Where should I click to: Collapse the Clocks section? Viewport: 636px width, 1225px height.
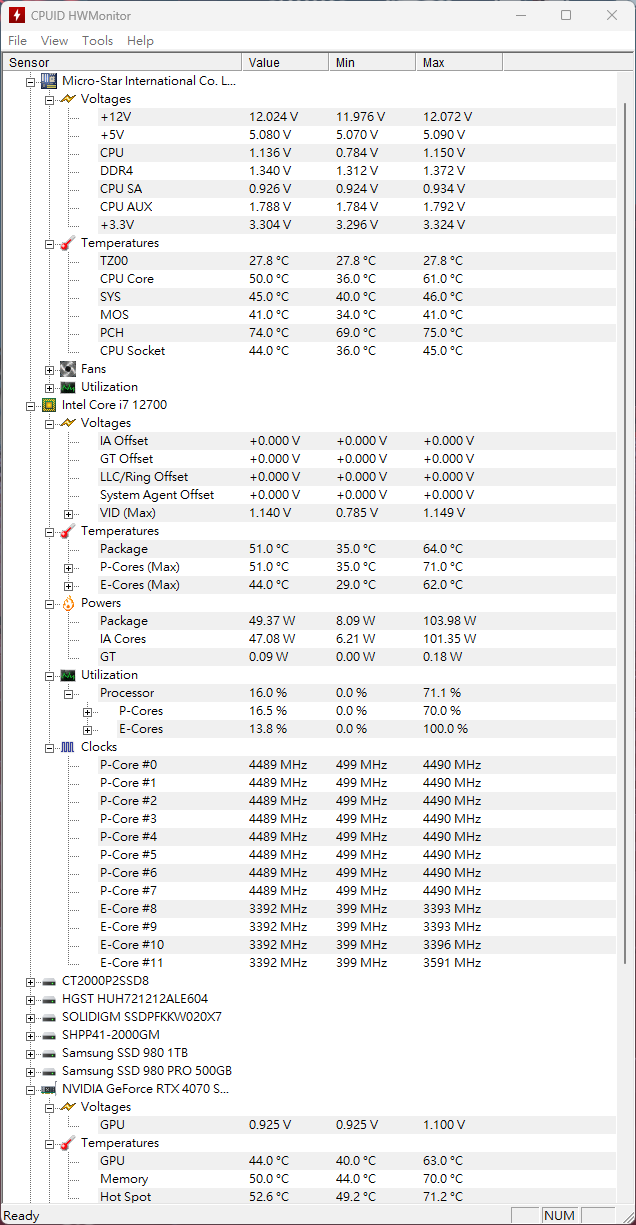click(x=49, y=747)
